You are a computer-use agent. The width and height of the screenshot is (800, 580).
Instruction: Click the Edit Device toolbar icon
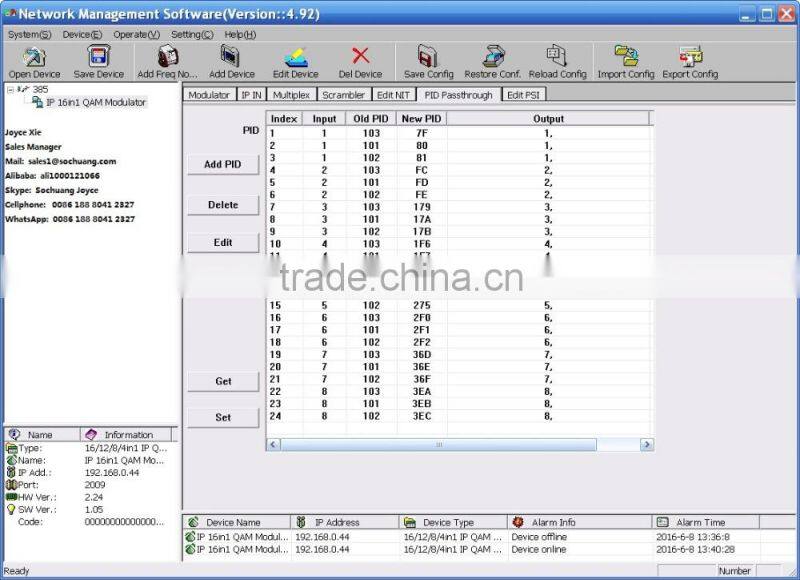296,57
